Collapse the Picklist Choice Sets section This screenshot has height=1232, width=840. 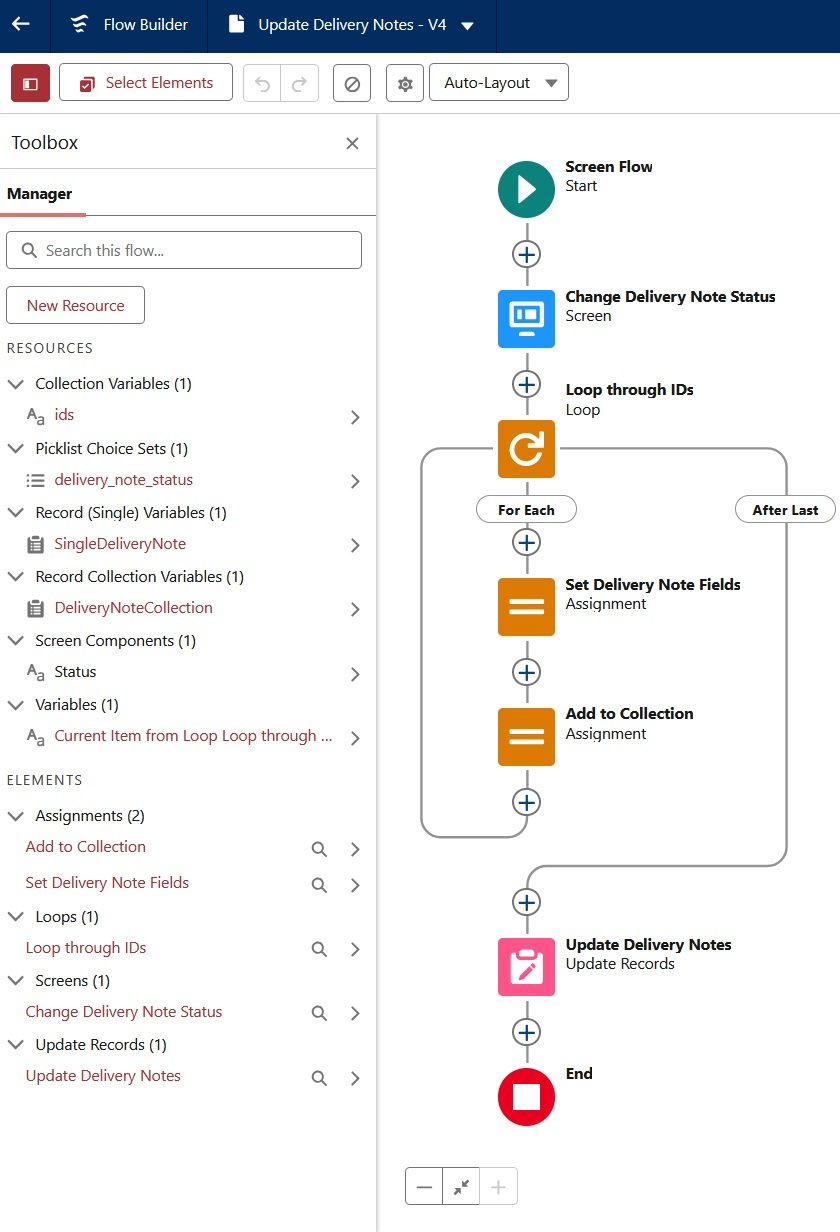pos(16,448)
